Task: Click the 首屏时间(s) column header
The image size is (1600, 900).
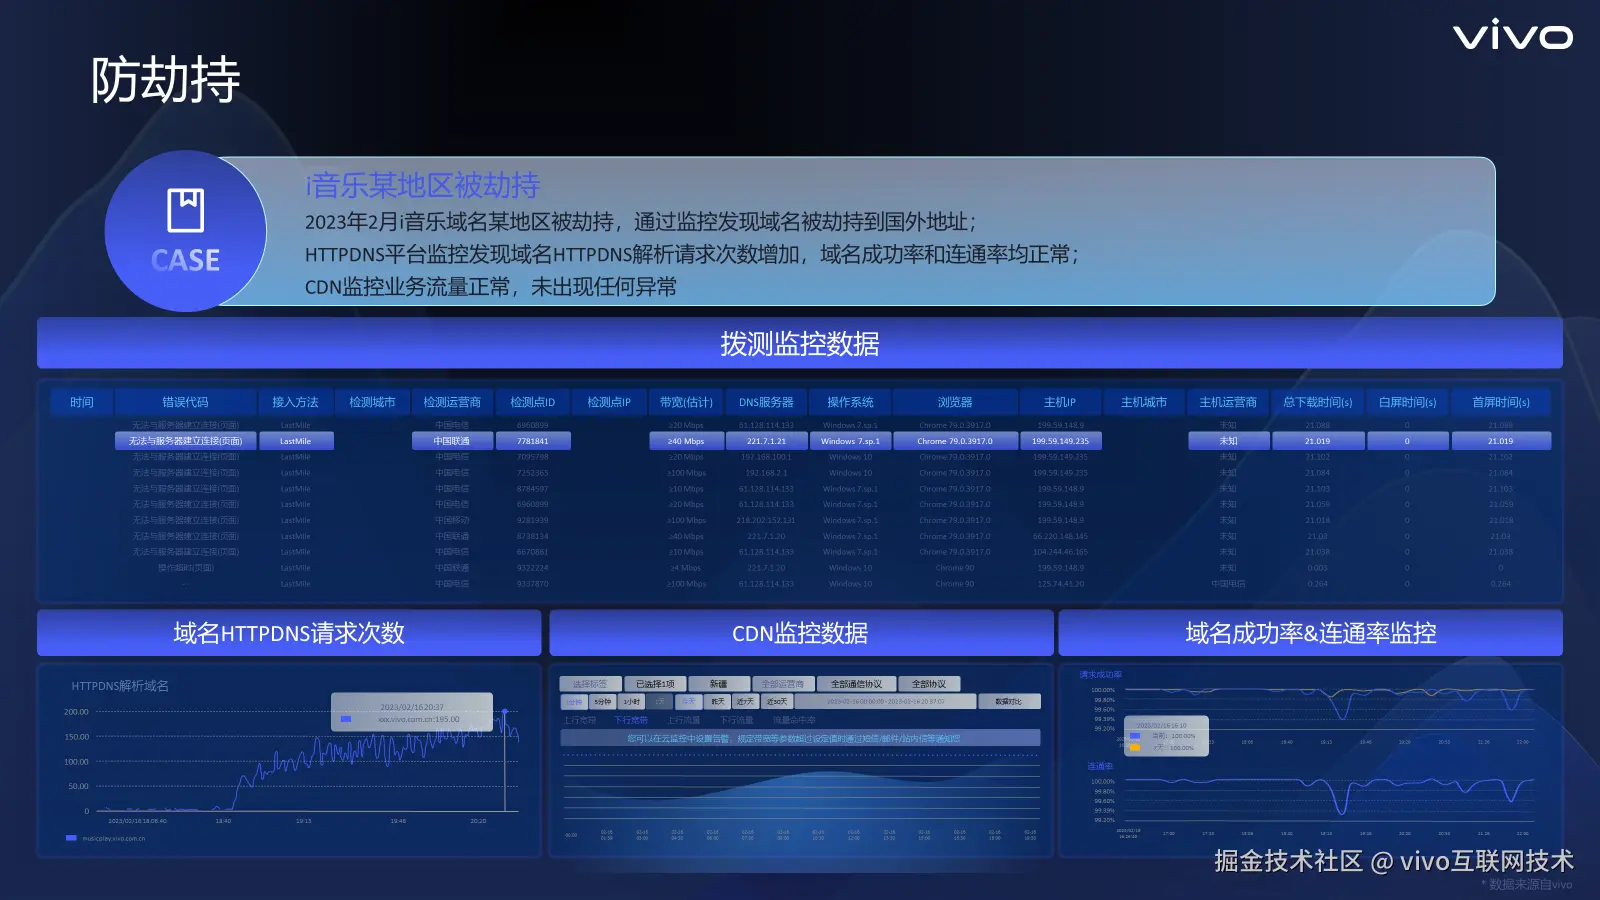Action: [1501, 402]
